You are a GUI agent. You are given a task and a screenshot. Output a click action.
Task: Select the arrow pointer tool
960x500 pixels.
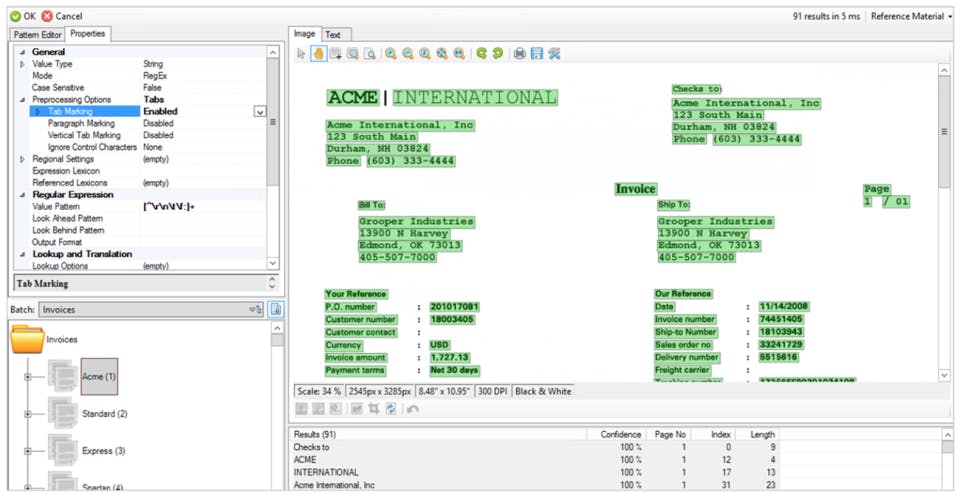pos(301,54)
